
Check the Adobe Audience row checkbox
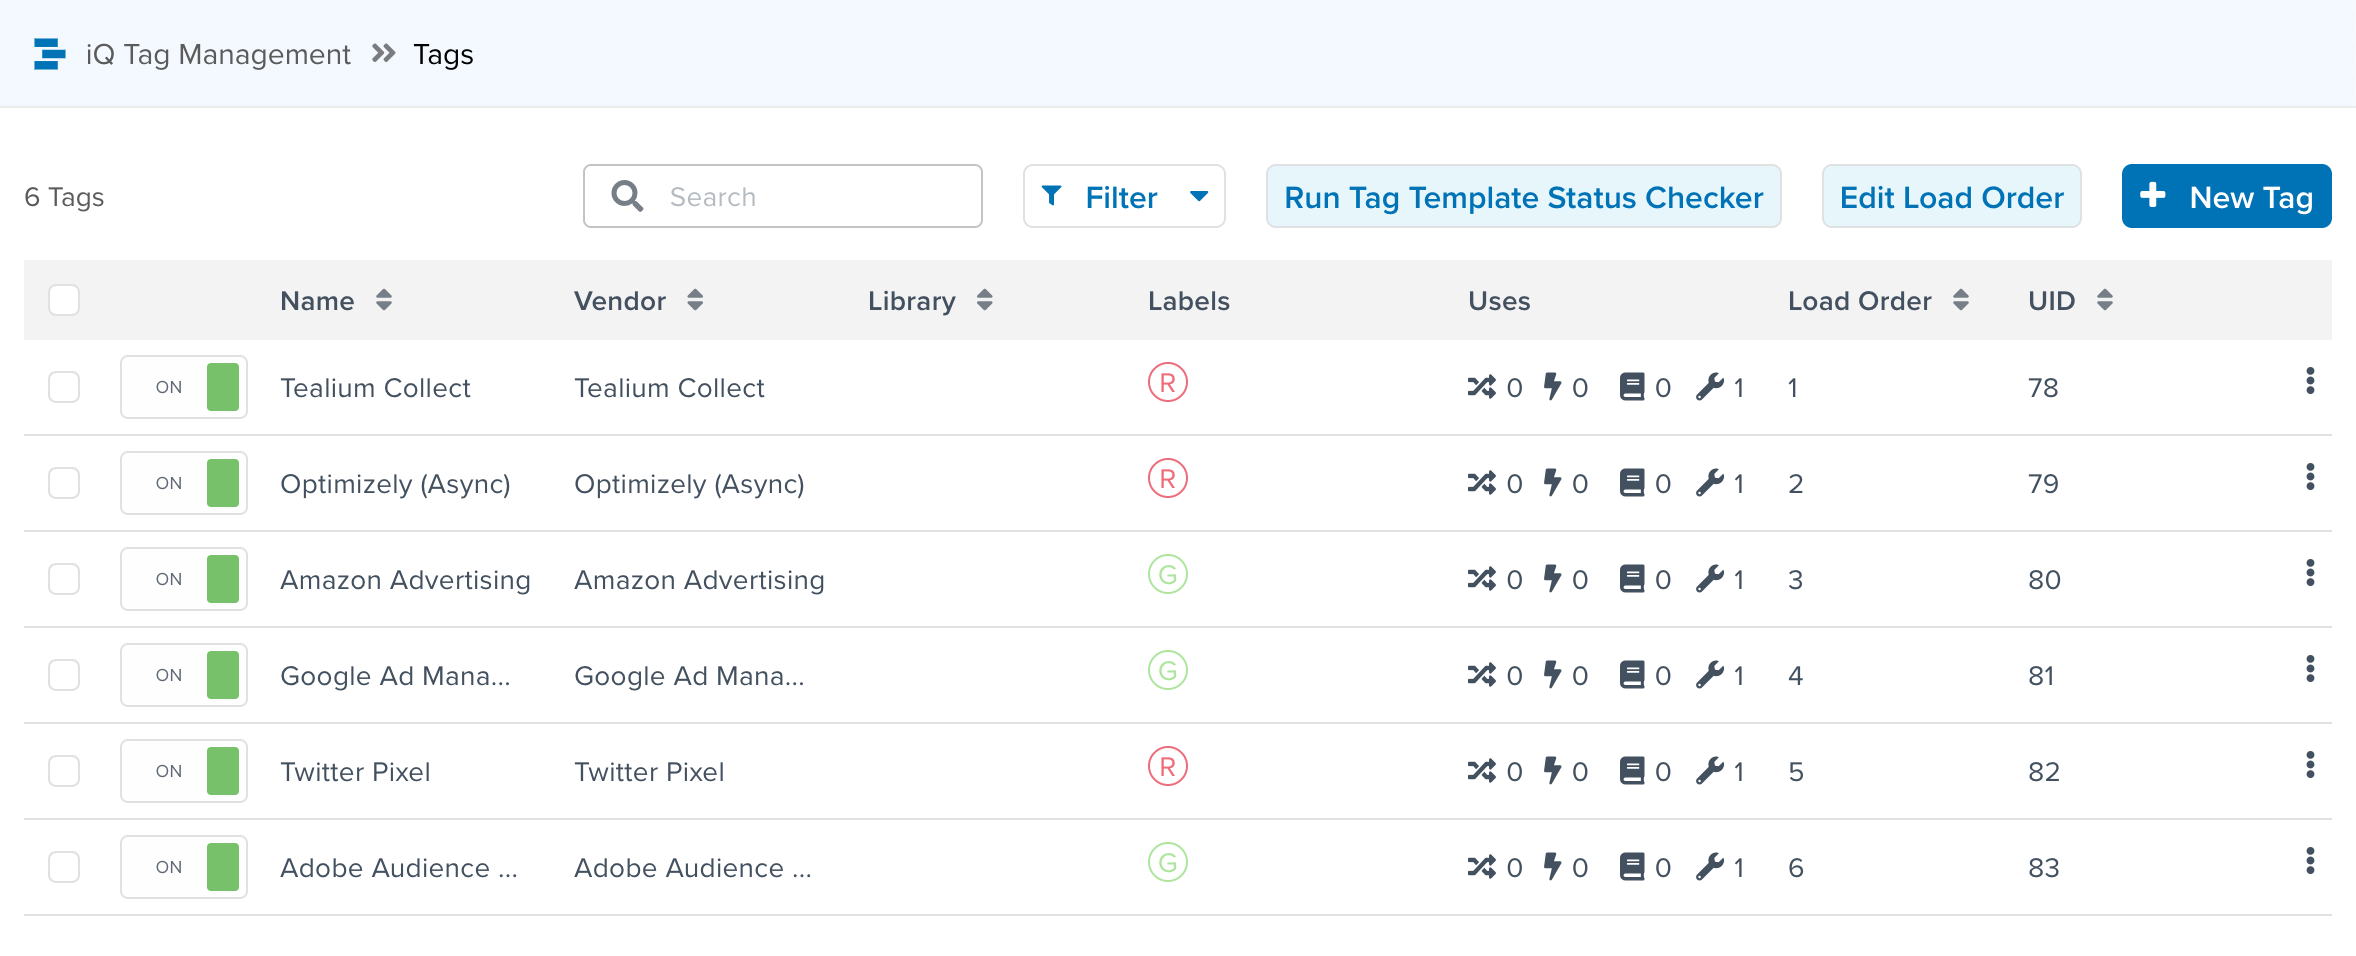coord(64,867)
